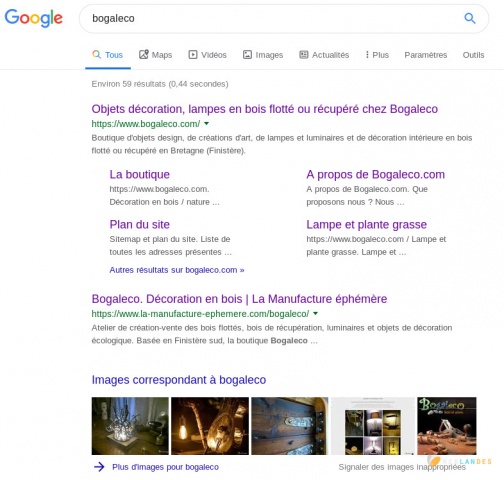Click the blue search magnifier icon

470,18
